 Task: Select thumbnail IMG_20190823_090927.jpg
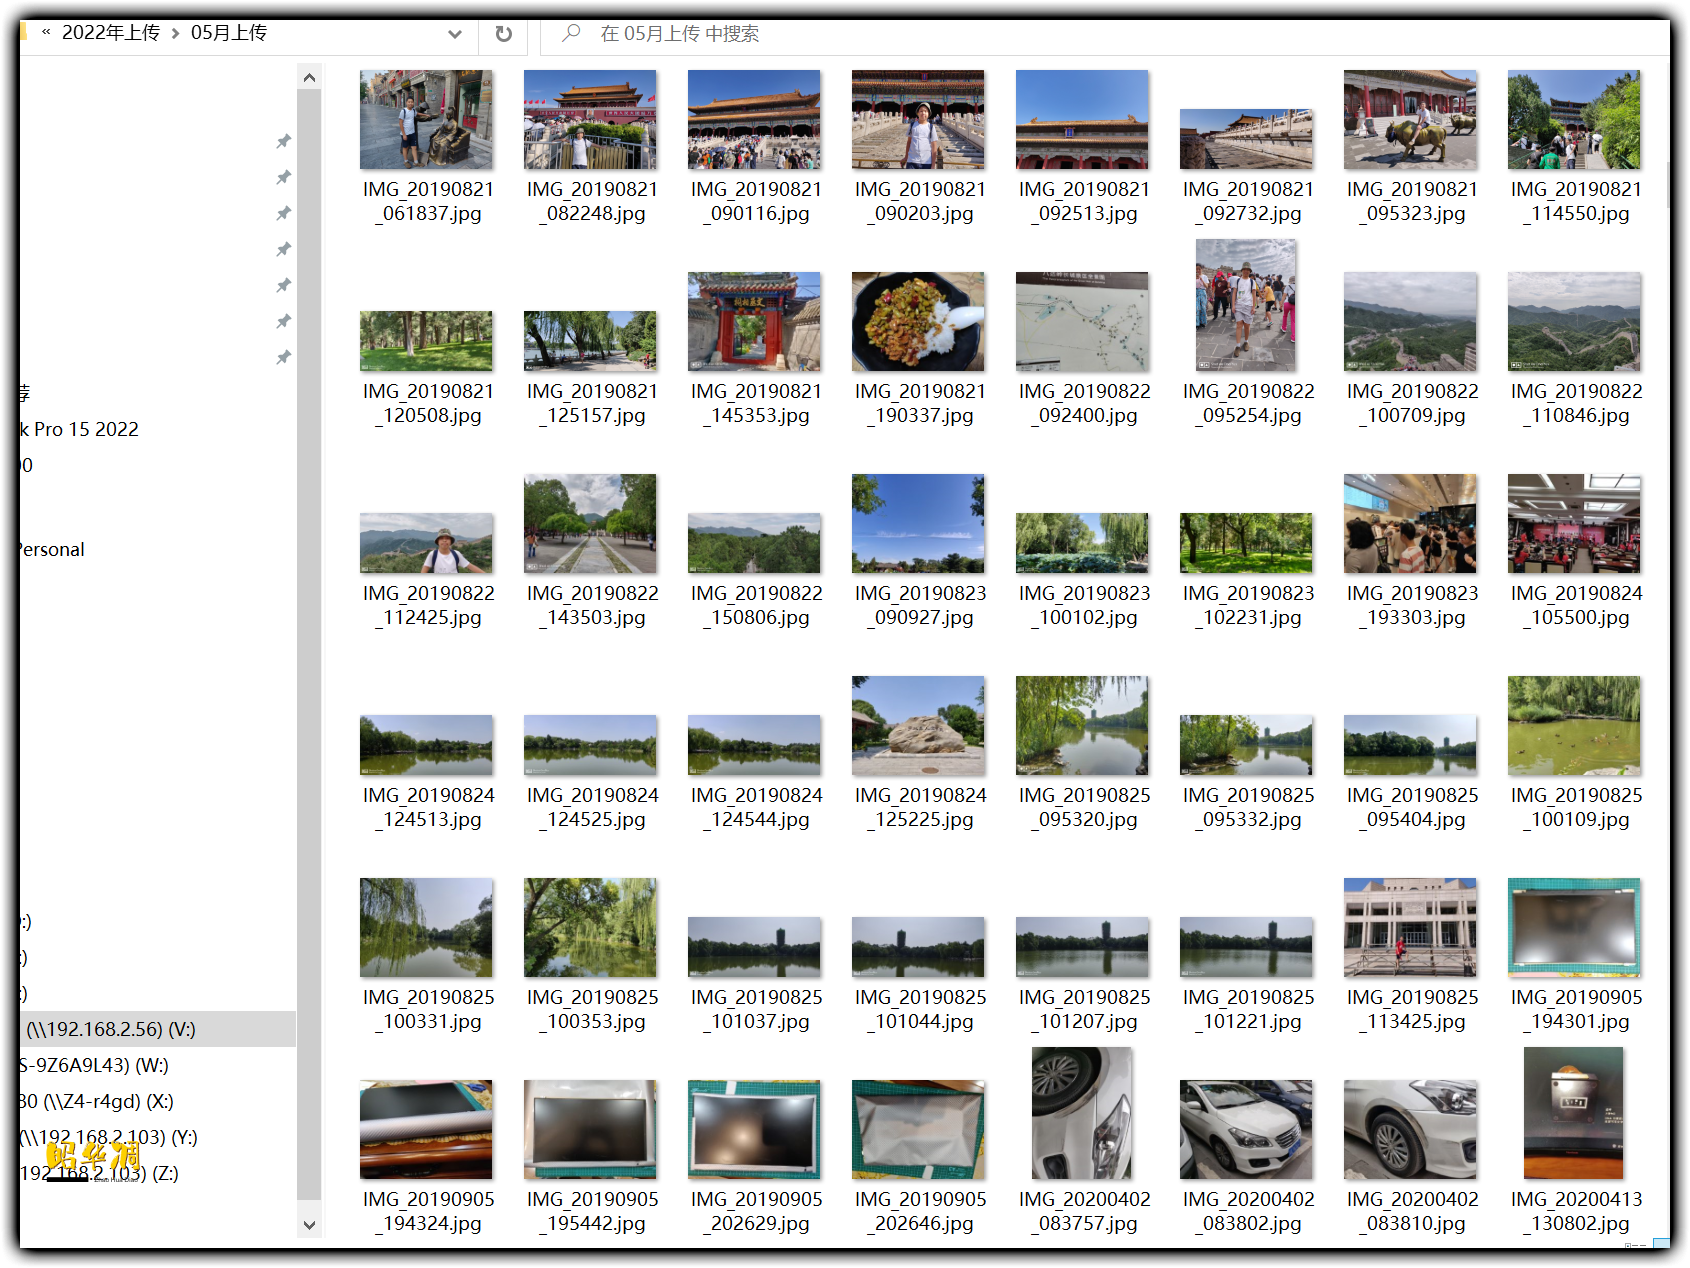(919, 523)
